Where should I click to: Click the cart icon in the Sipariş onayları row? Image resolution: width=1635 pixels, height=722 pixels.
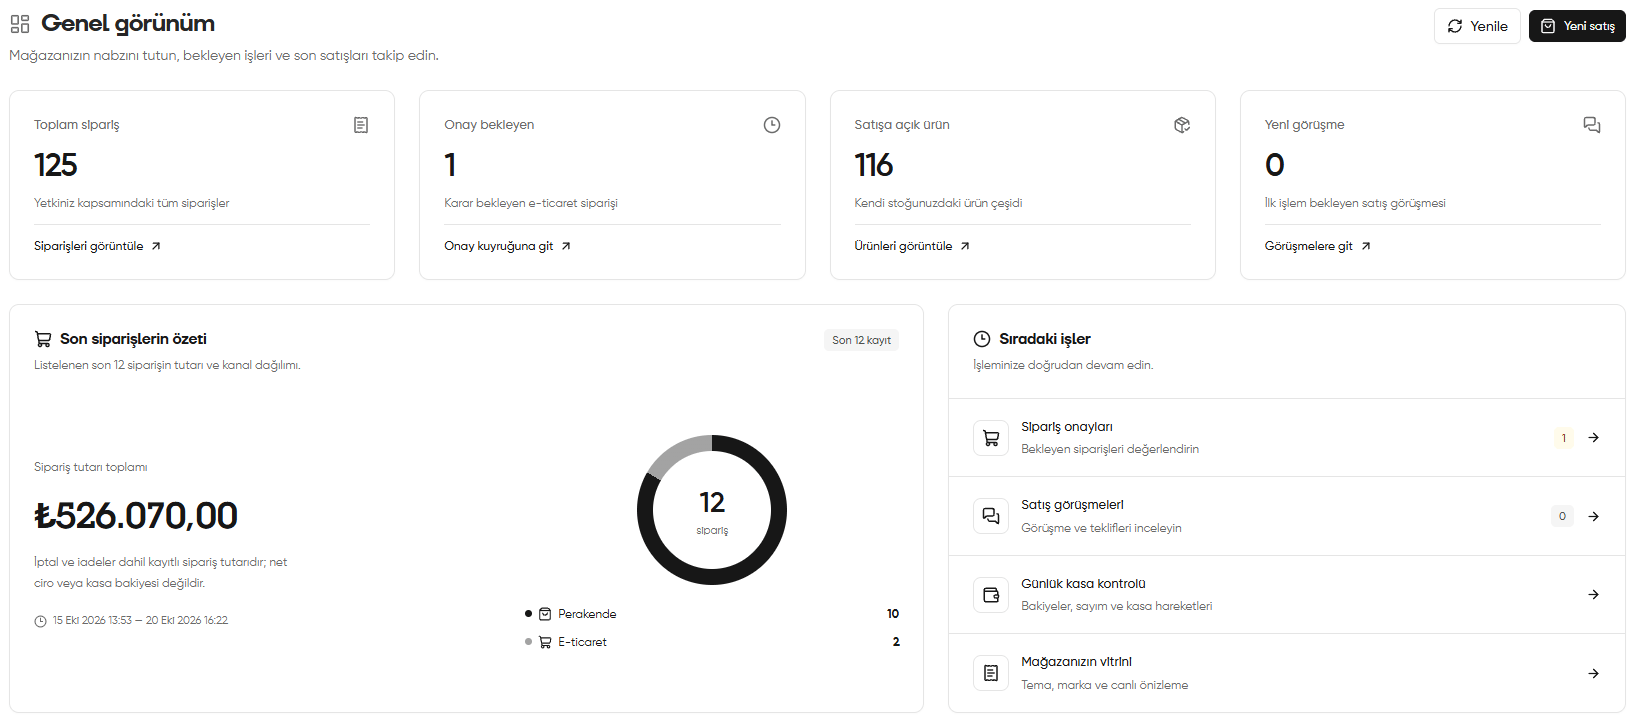click(x=991, y=438)
